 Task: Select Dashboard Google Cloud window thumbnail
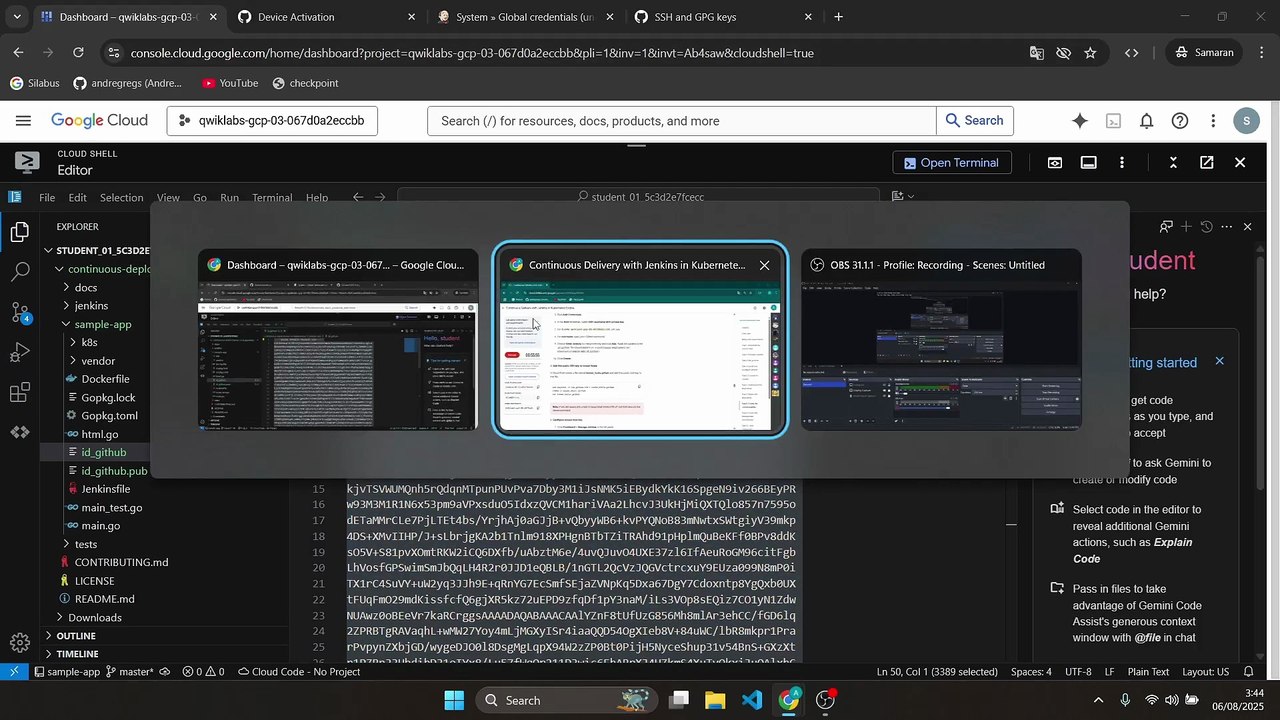point(338,339)
